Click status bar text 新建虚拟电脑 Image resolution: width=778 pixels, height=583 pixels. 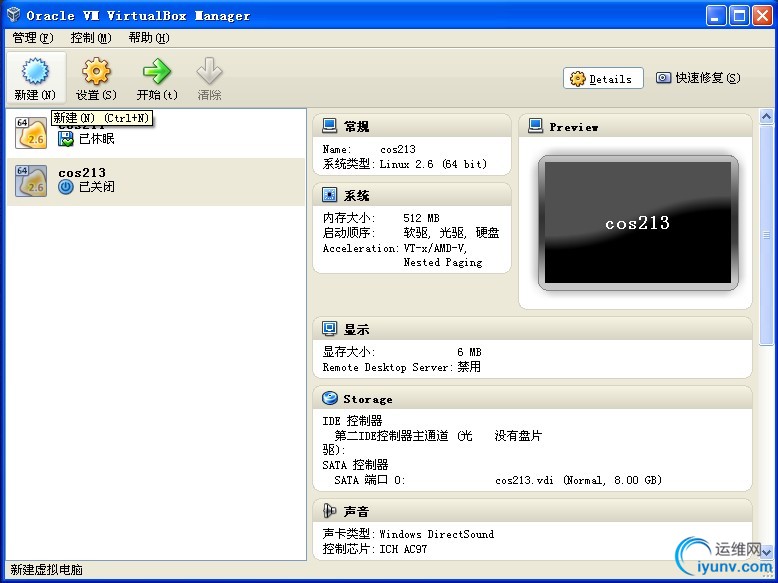[47, 570]
